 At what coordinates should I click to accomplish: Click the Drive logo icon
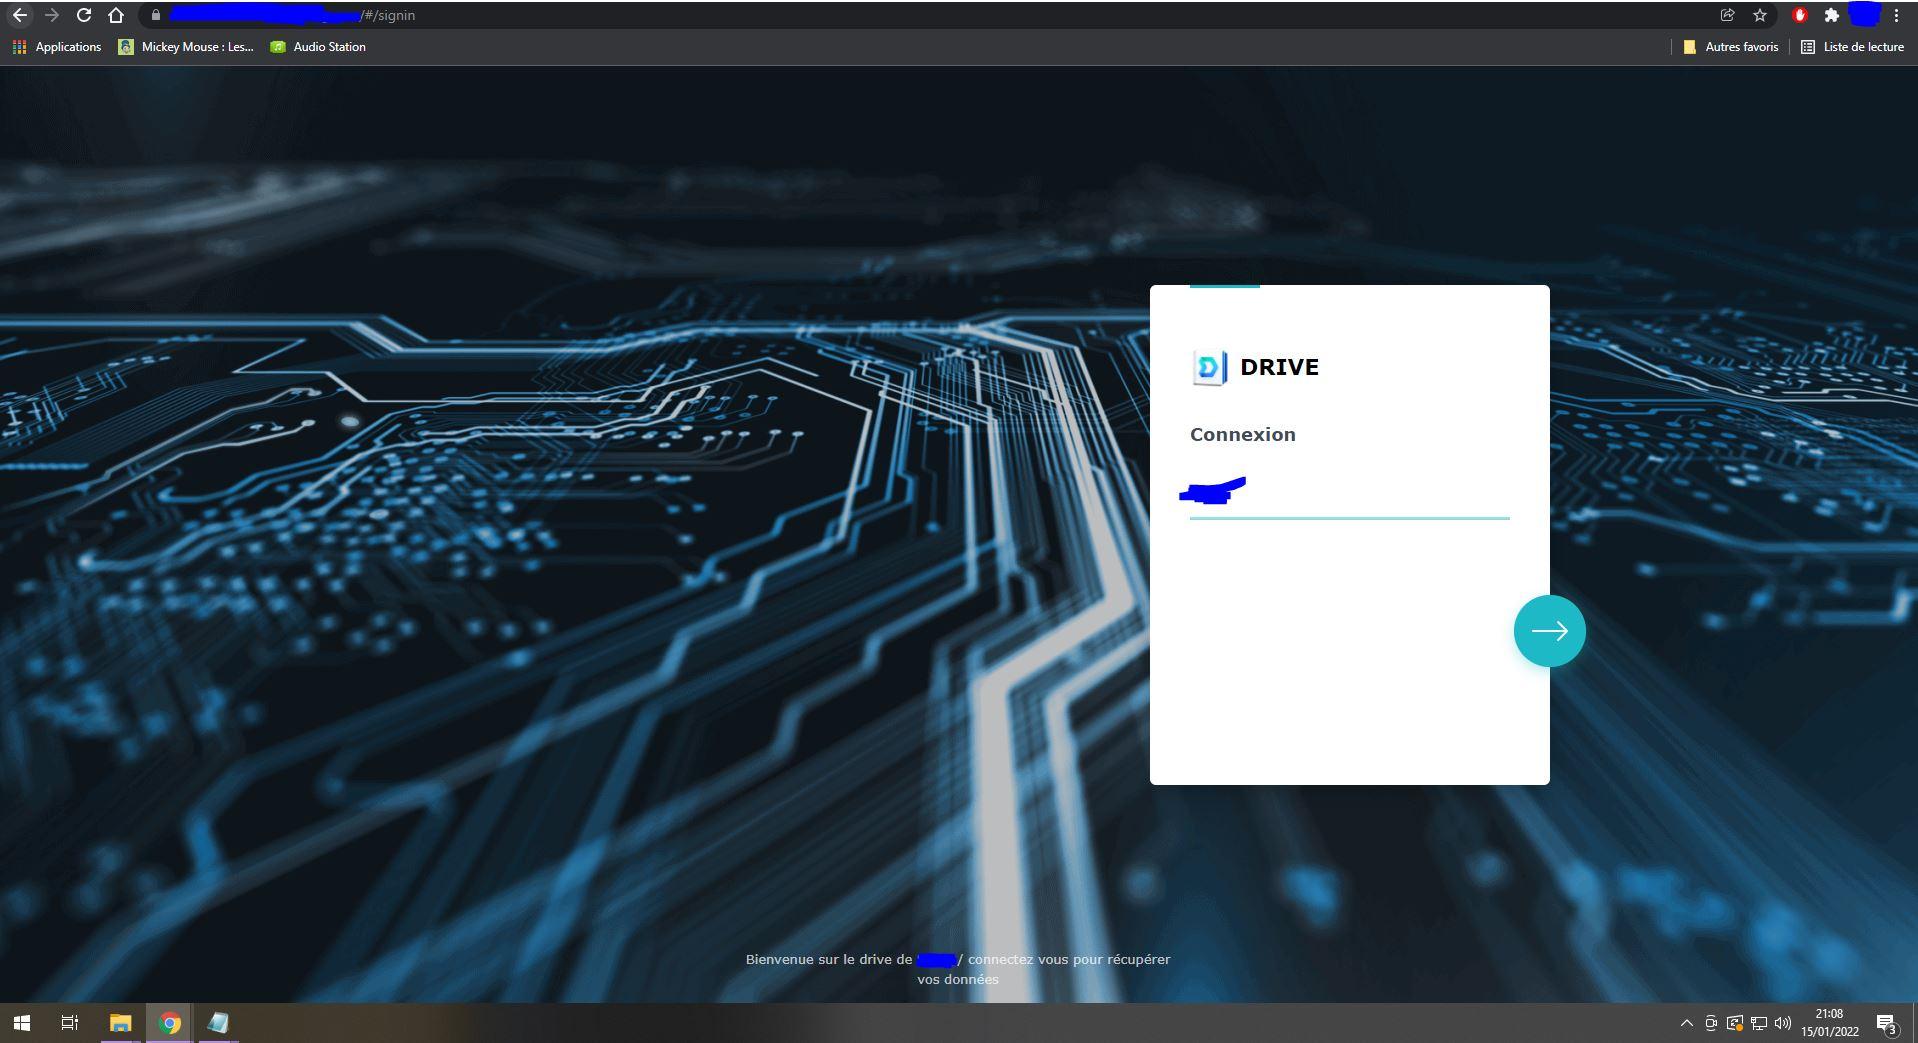click(1209, 367)
